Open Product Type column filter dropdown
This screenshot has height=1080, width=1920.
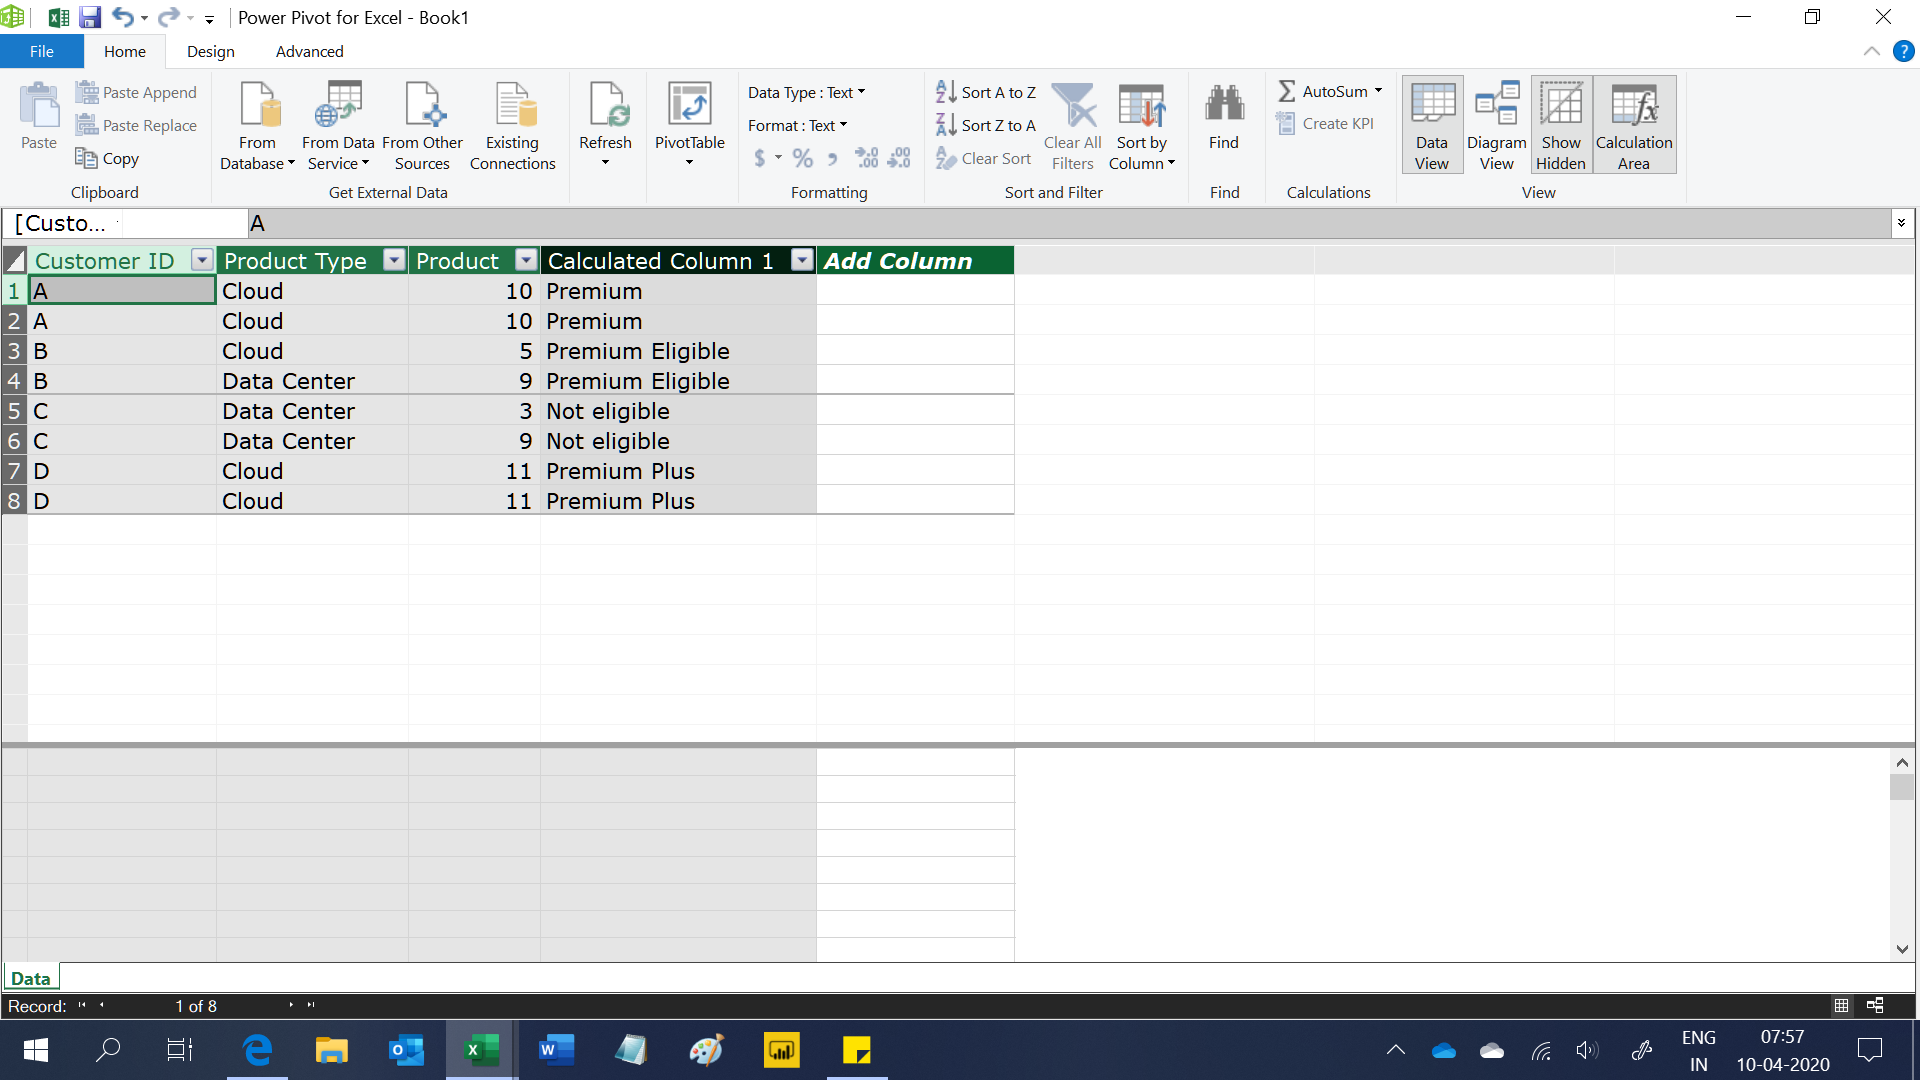394,260
